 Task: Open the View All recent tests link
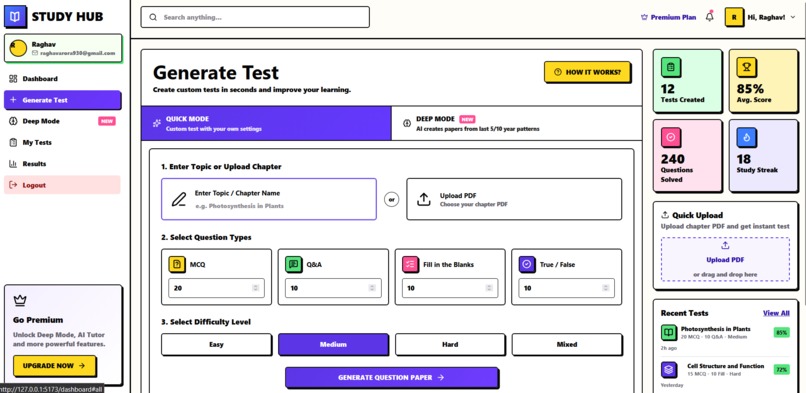pyautogui.click(x=776, y=313)
